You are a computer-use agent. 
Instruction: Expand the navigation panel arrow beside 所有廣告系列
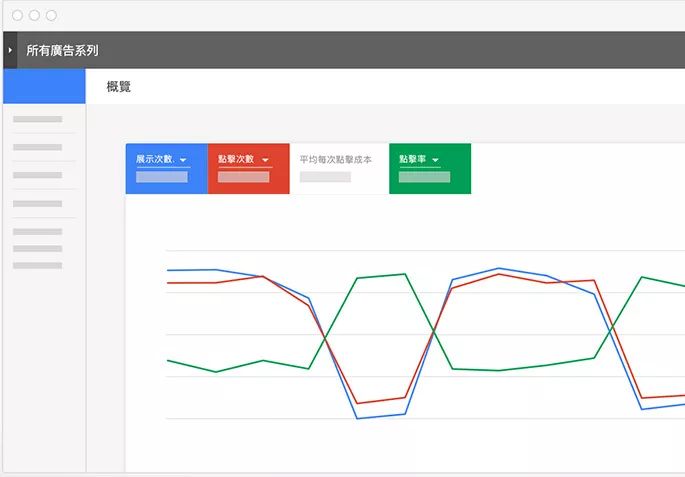pos(10,50)
